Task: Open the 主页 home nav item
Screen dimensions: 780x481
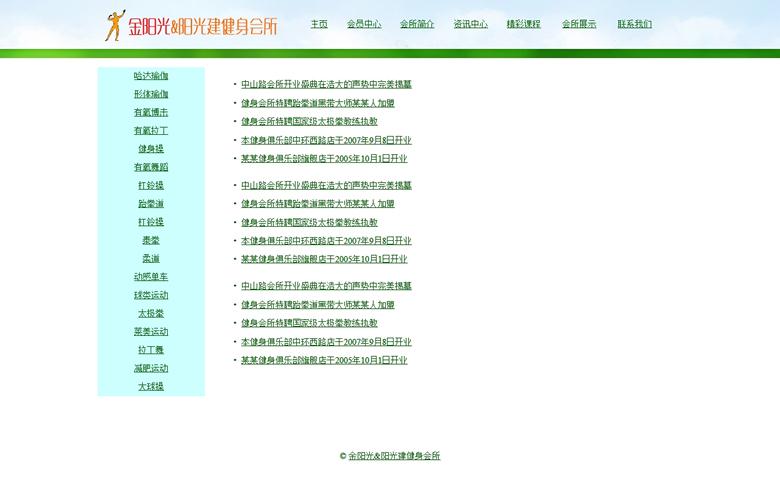Action: pos(319,24)
